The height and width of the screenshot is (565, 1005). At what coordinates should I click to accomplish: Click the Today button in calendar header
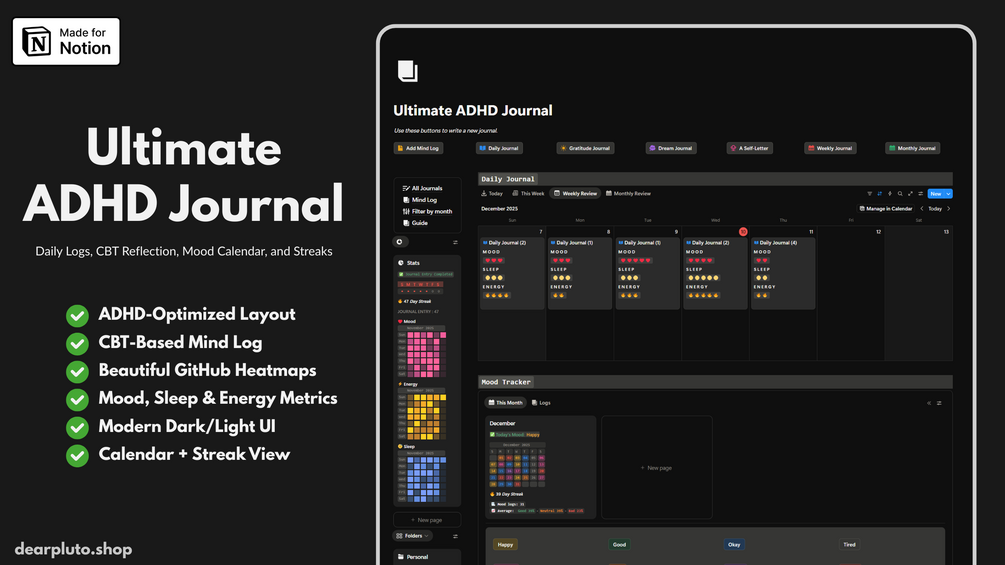pos(935,209)
